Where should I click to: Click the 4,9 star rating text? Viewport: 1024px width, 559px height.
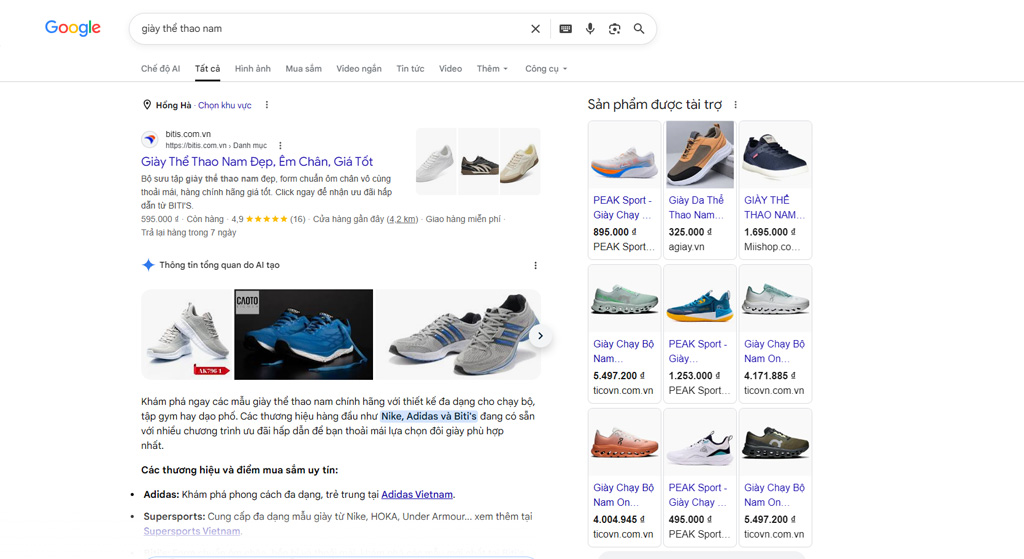(x=237, y=219)
